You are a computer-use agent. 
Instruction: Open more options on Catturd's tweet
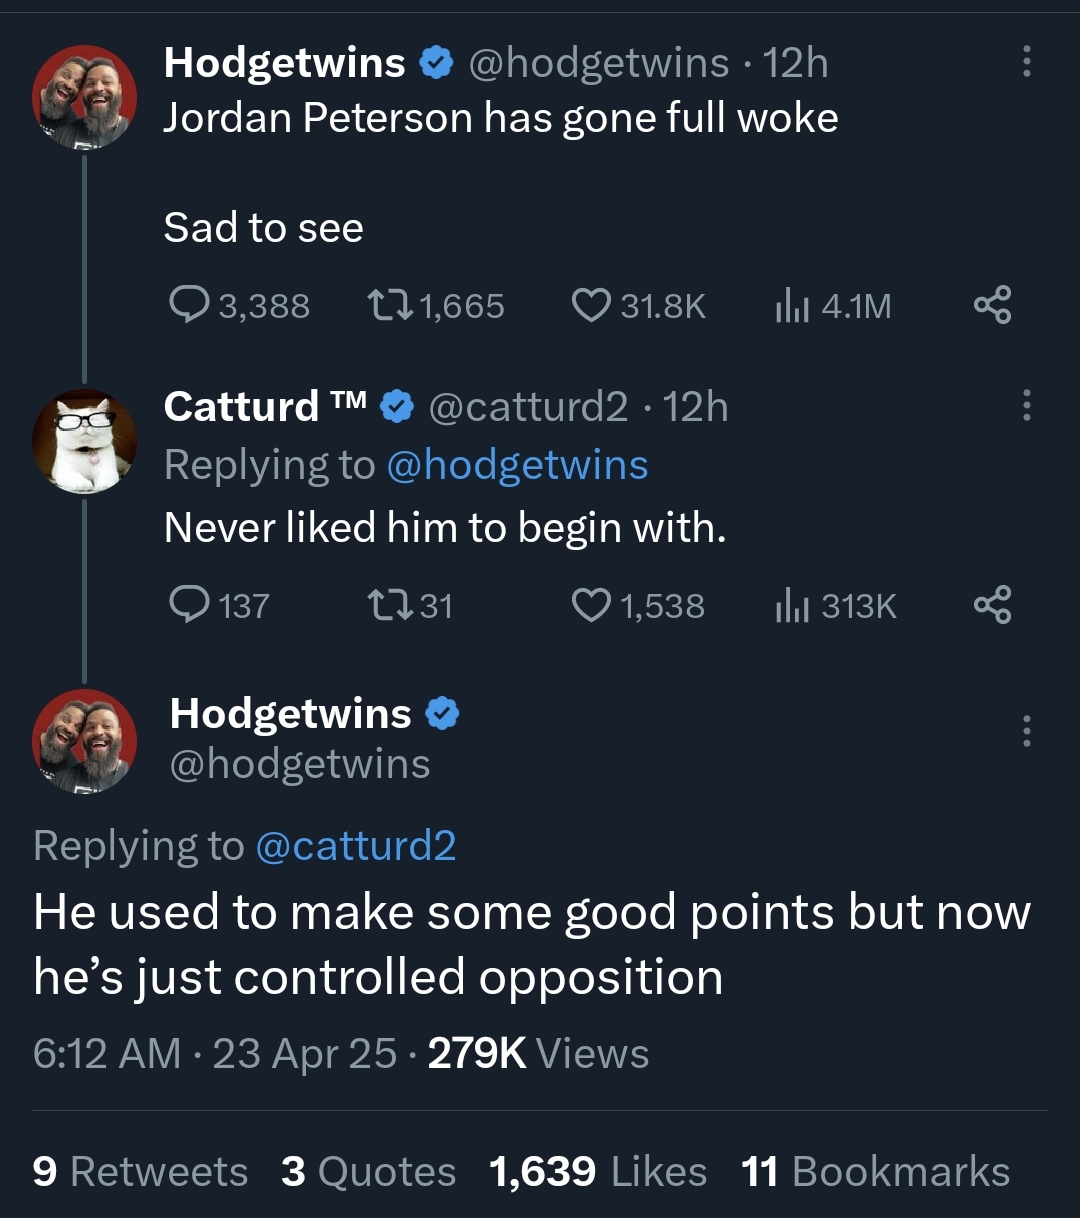coord(1026,406)
